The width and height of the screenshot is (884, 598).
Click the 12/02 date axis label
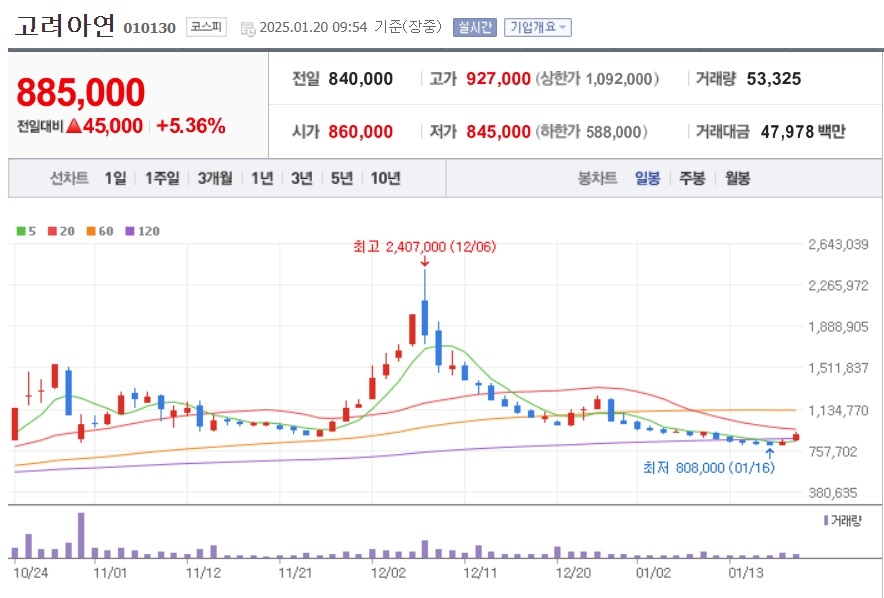(x=388, y=573)
